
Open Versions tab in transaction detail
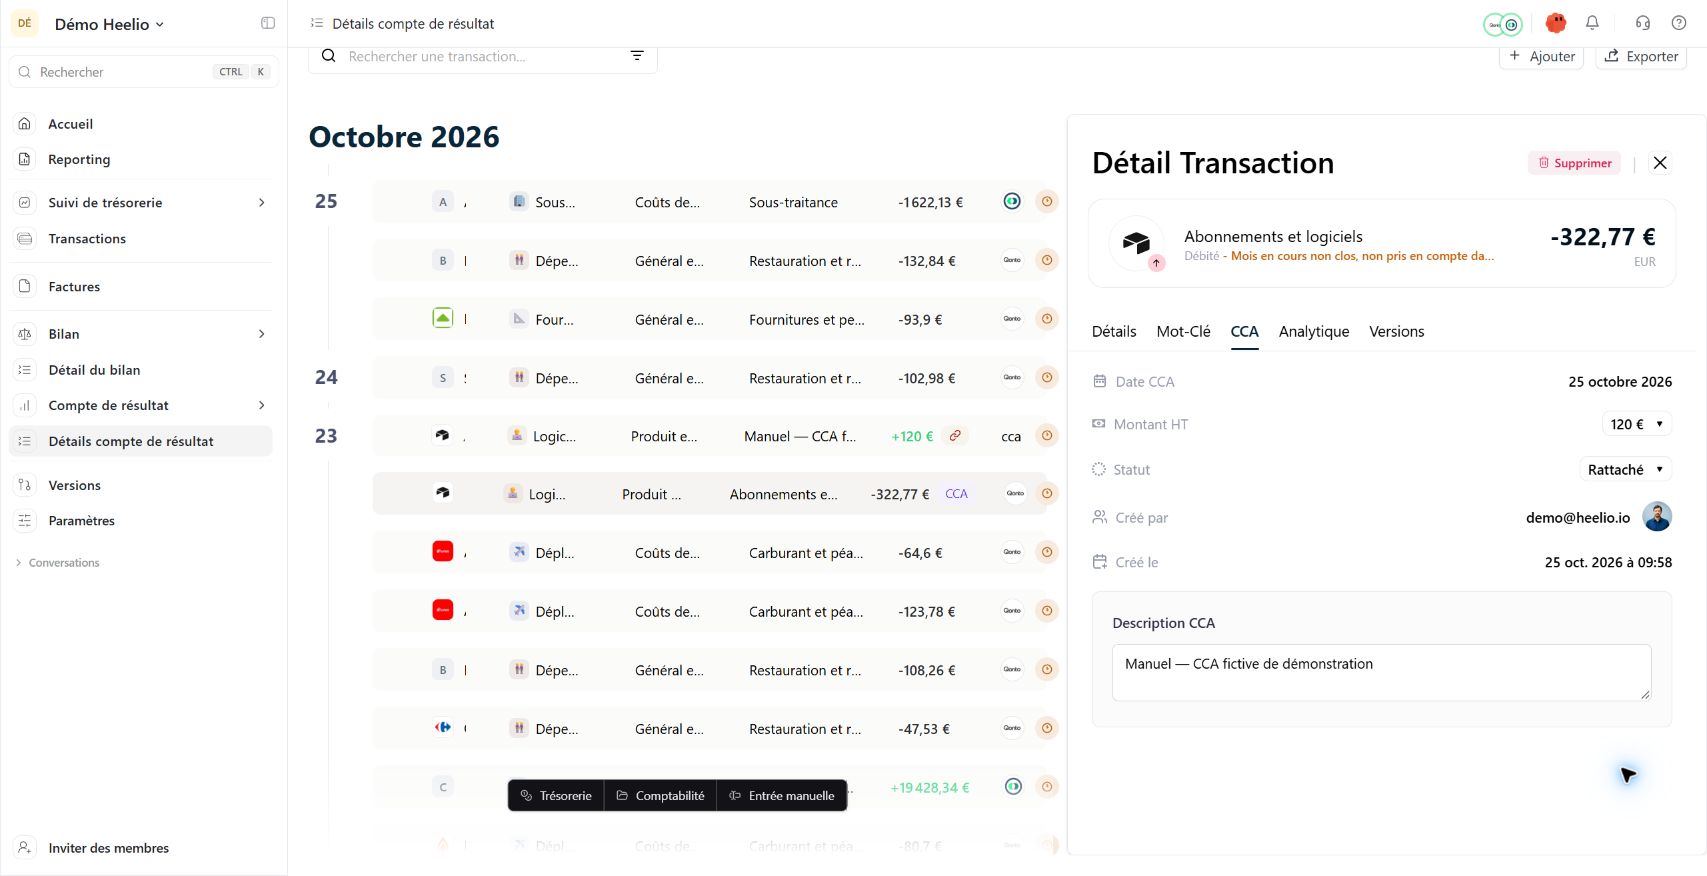(x=1396, y=332)
